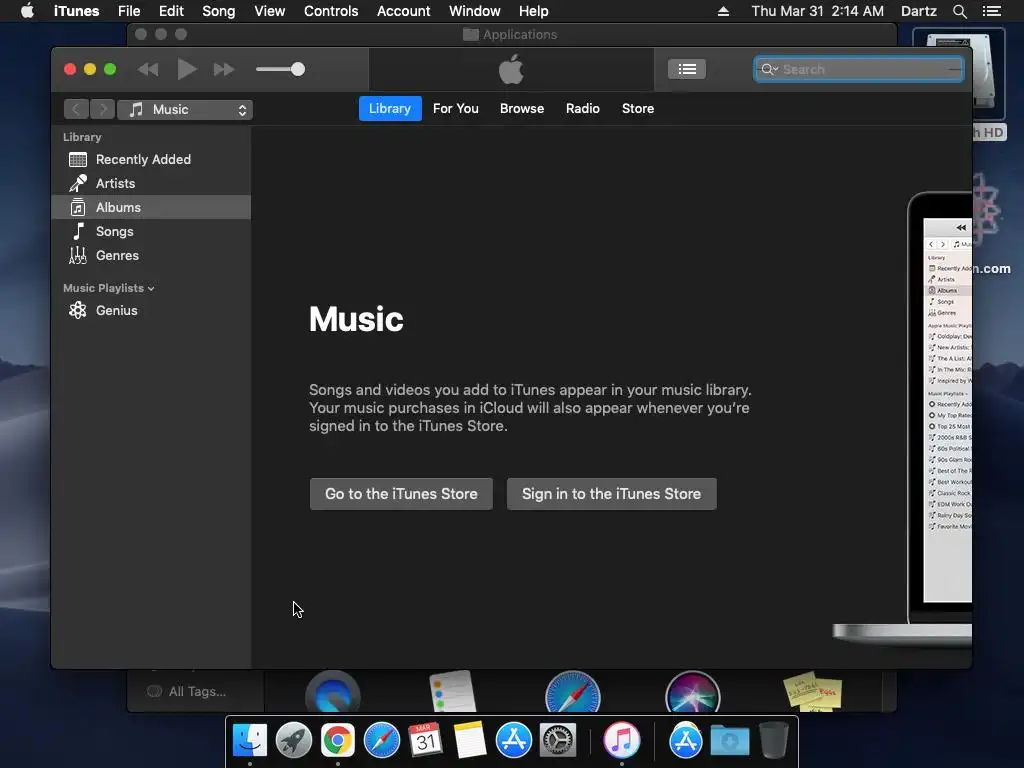Open Reminders in the Applications Finder window
The image size is (1024, 768).
pos(453,691)
